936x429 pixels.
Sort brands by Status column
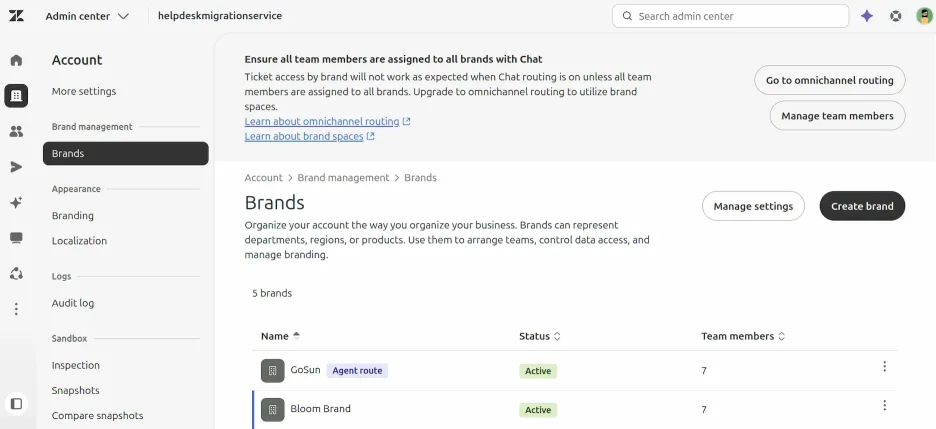[540, 336]
